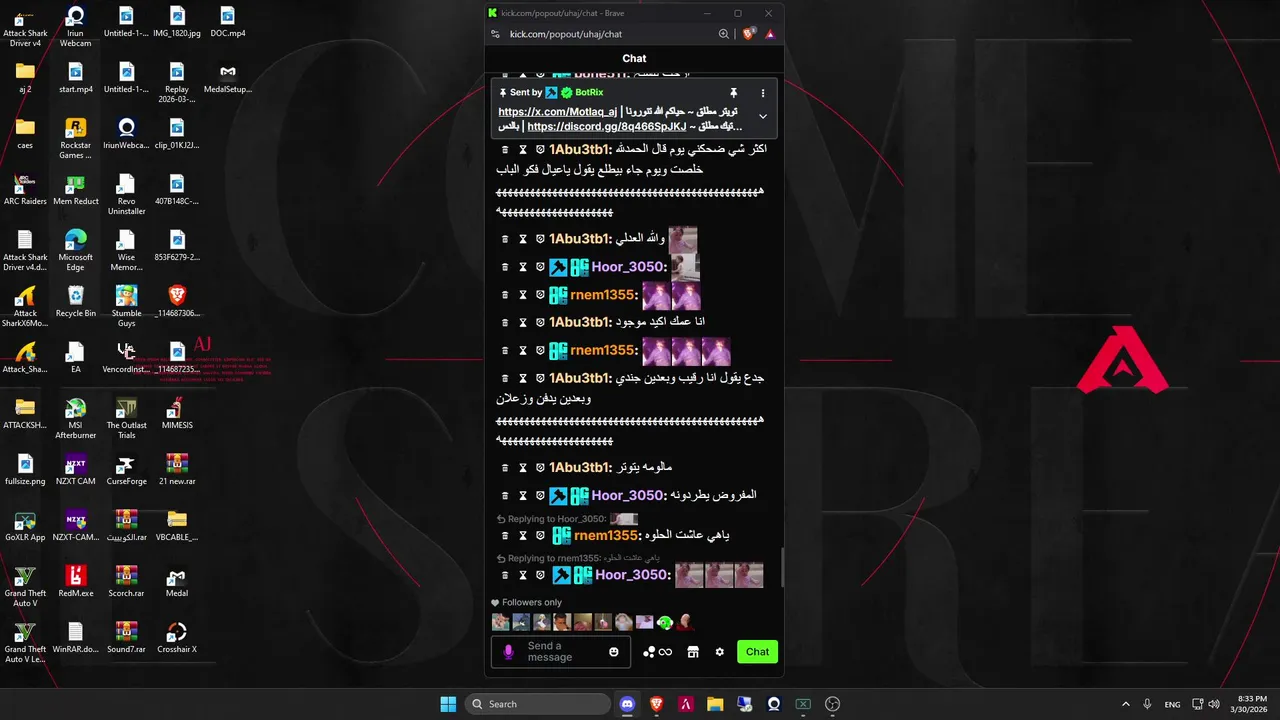Select Crosshair X desktop icon
This screenshot has height=720, width=1280.
(177, 637)
